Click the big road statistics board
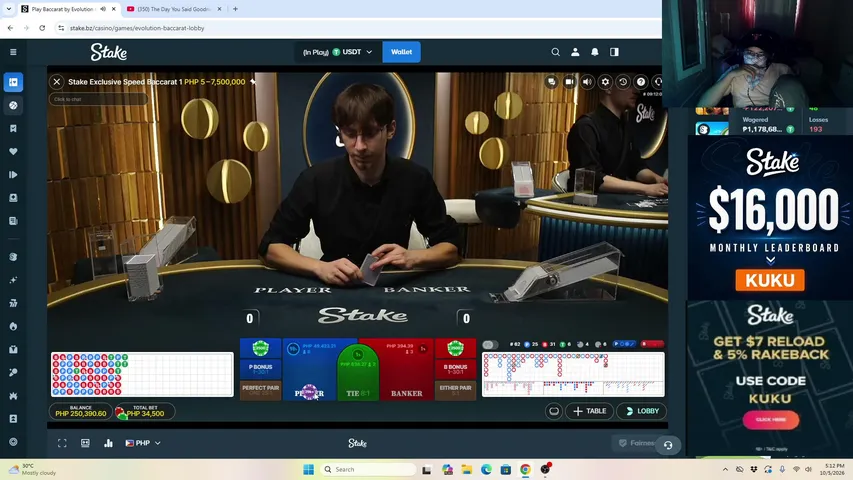Screen dimensions: 853x480 click(573, 374)
